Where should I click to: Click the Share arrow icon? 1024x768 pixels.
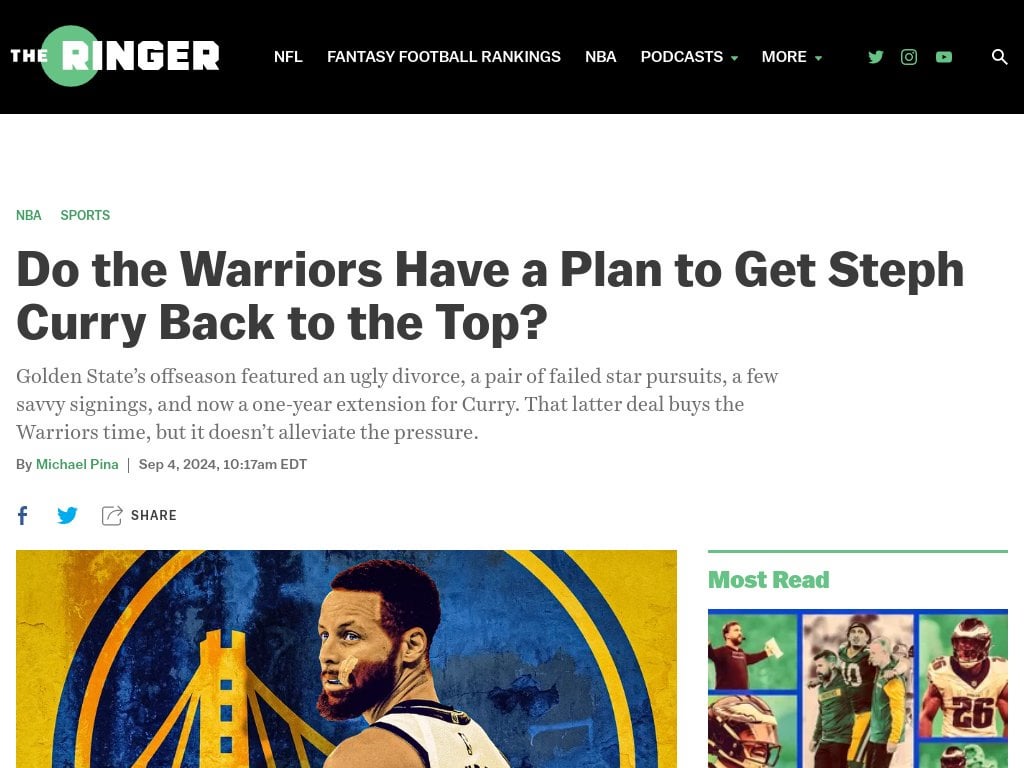click(x=112, y=515)
